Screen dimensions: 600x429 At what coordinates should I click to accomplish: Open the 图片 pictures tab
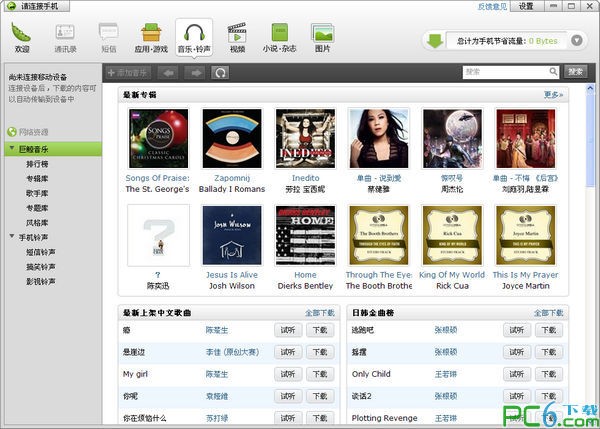323,38
